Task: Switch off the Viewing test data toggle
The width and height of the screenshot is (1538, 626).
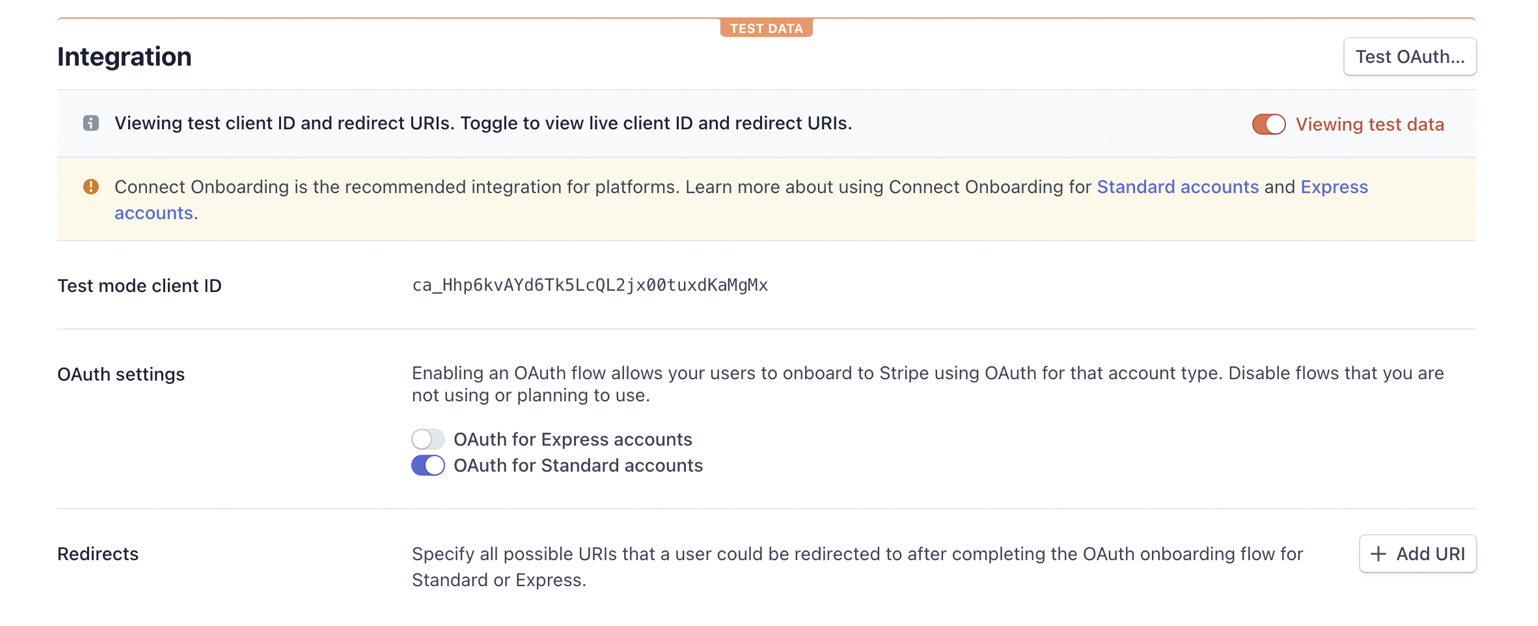Action: [x=1268, y=124]
